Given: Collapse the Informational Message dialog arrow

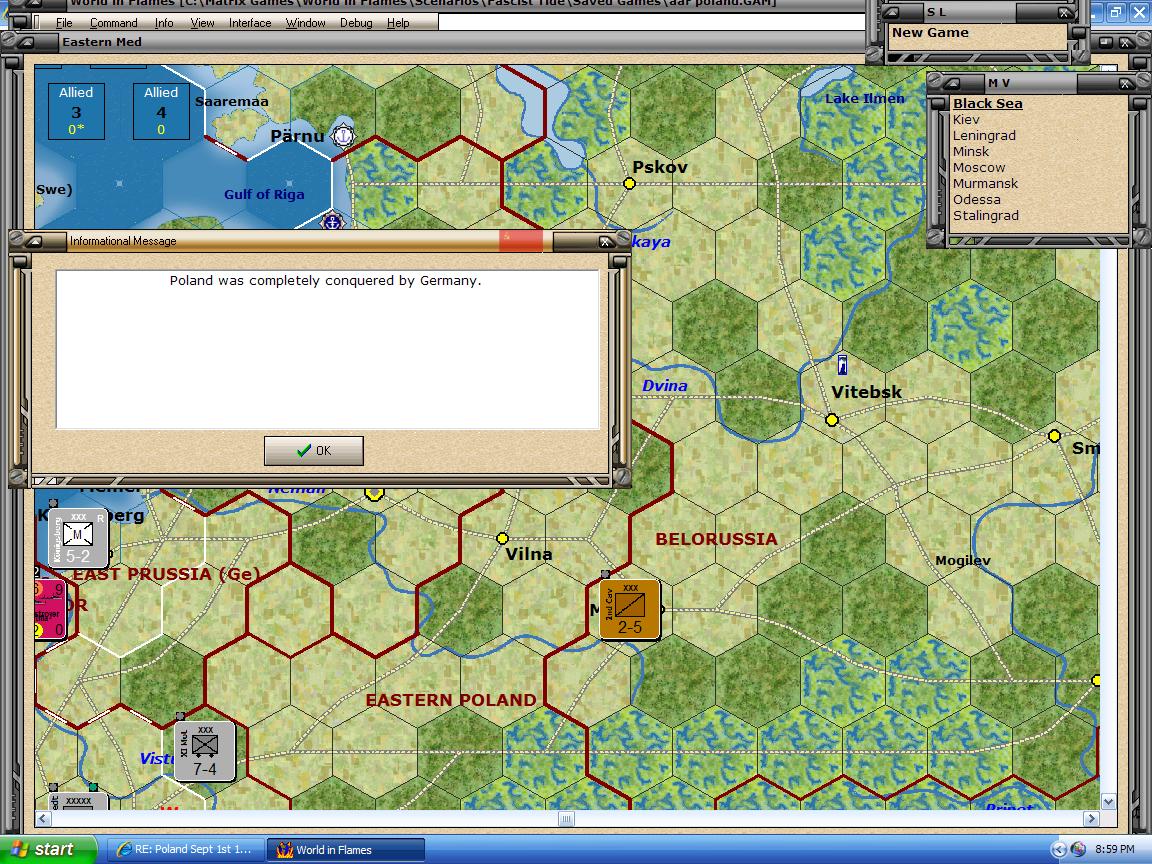Looking at the screenshot, I should (35, 241).
